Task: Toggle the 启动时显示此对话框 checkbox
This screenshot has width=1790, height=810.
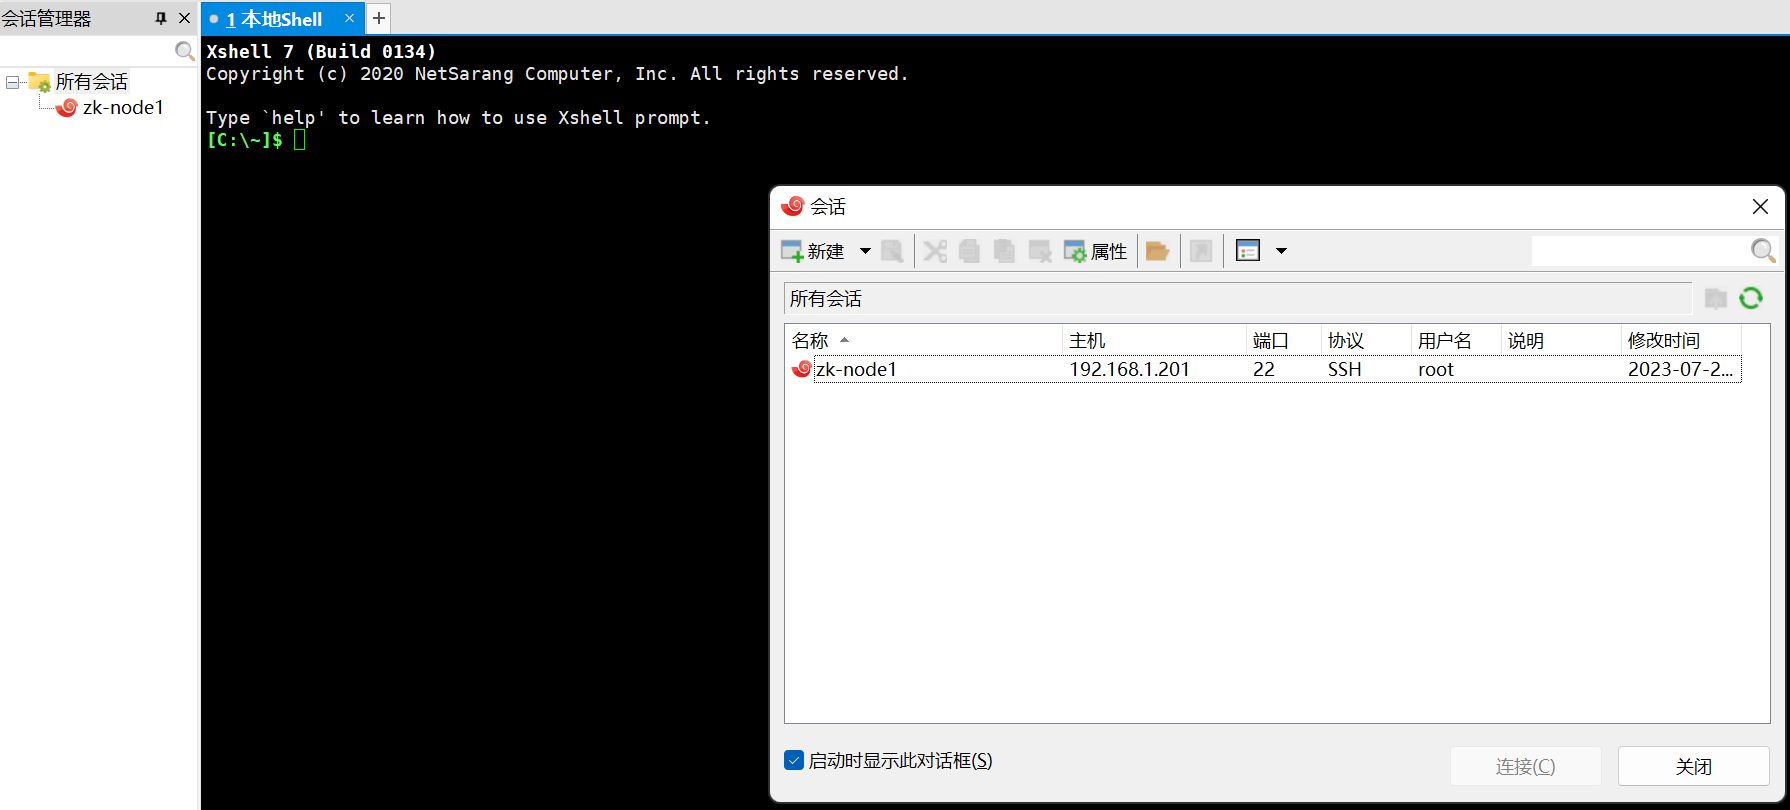Action: pos(794,760)
